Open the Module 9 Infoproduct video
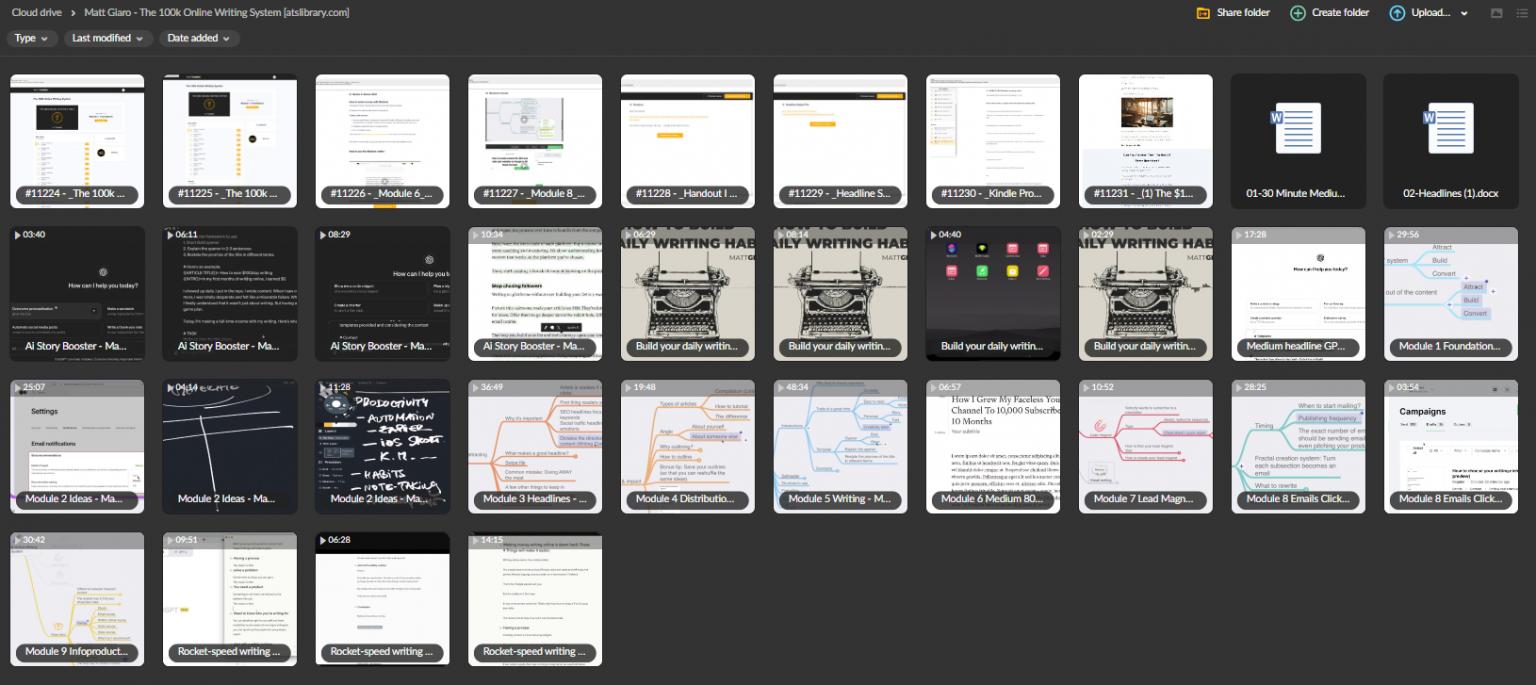 click(x=77, y=599)
